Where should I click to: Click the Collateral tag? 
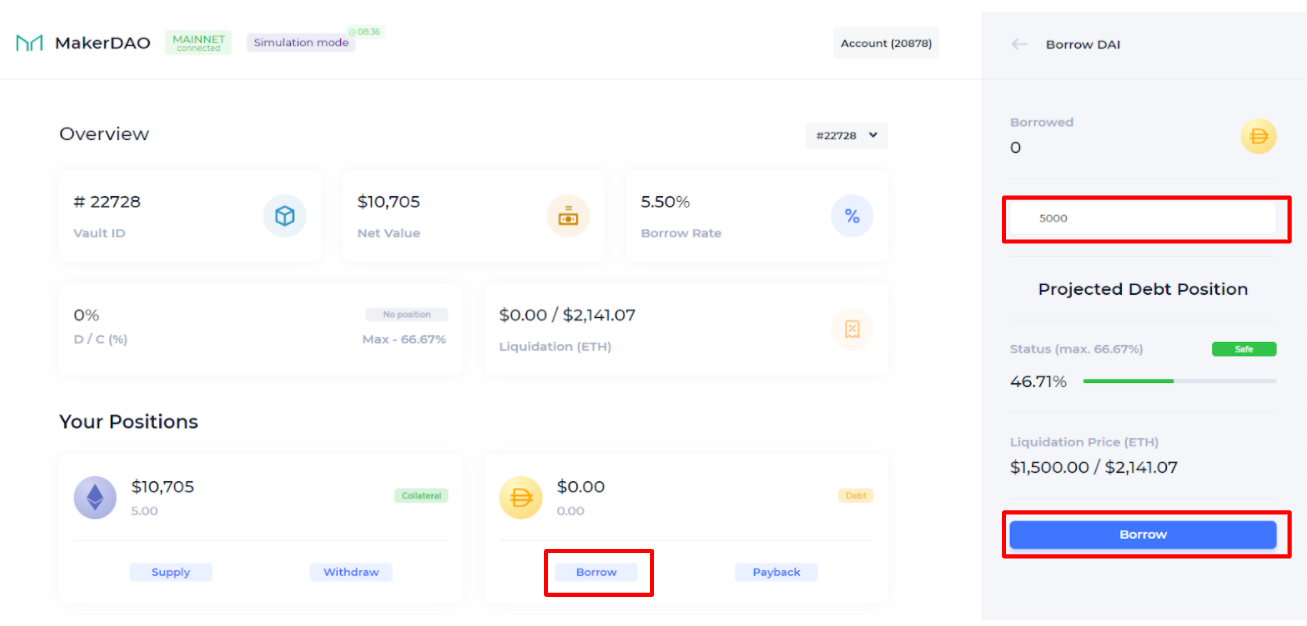click(x=421, y=495)
